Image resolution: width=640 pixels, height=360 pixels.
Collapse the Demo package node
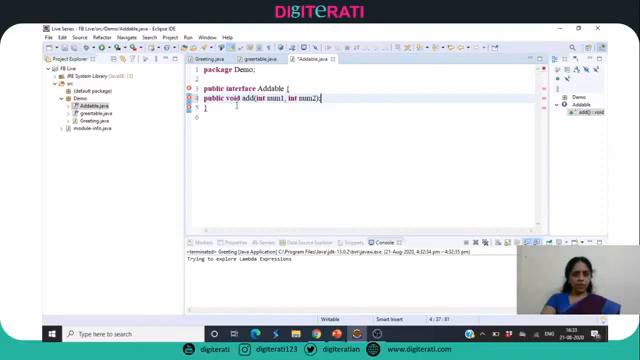pos(62,99)
